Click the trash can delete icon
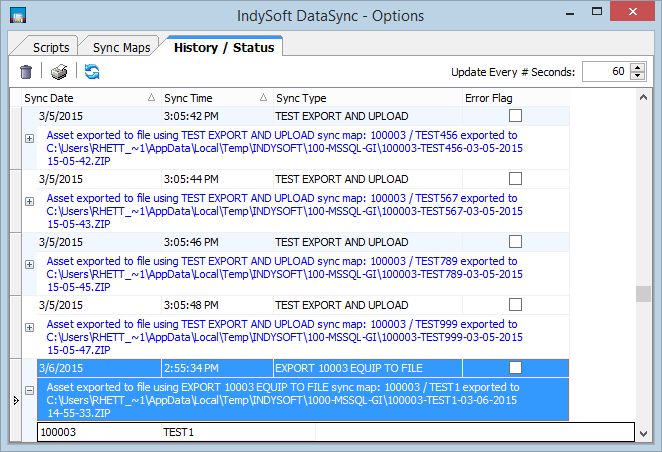This screenshot has width=662, height=452. point(26,72)
